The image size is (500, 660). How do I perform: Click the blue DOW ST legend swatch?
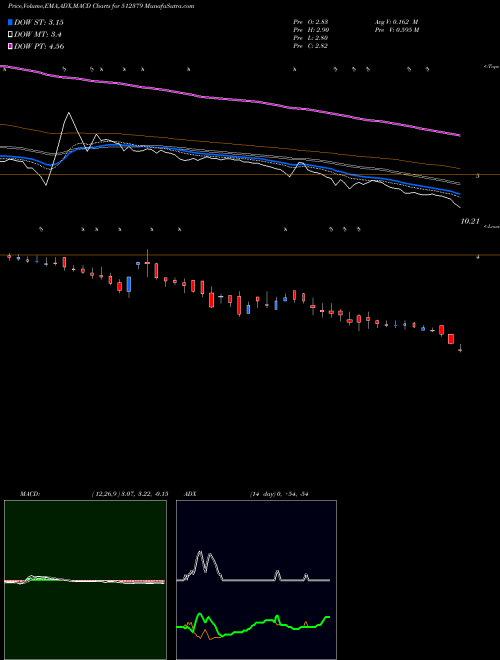10,22
